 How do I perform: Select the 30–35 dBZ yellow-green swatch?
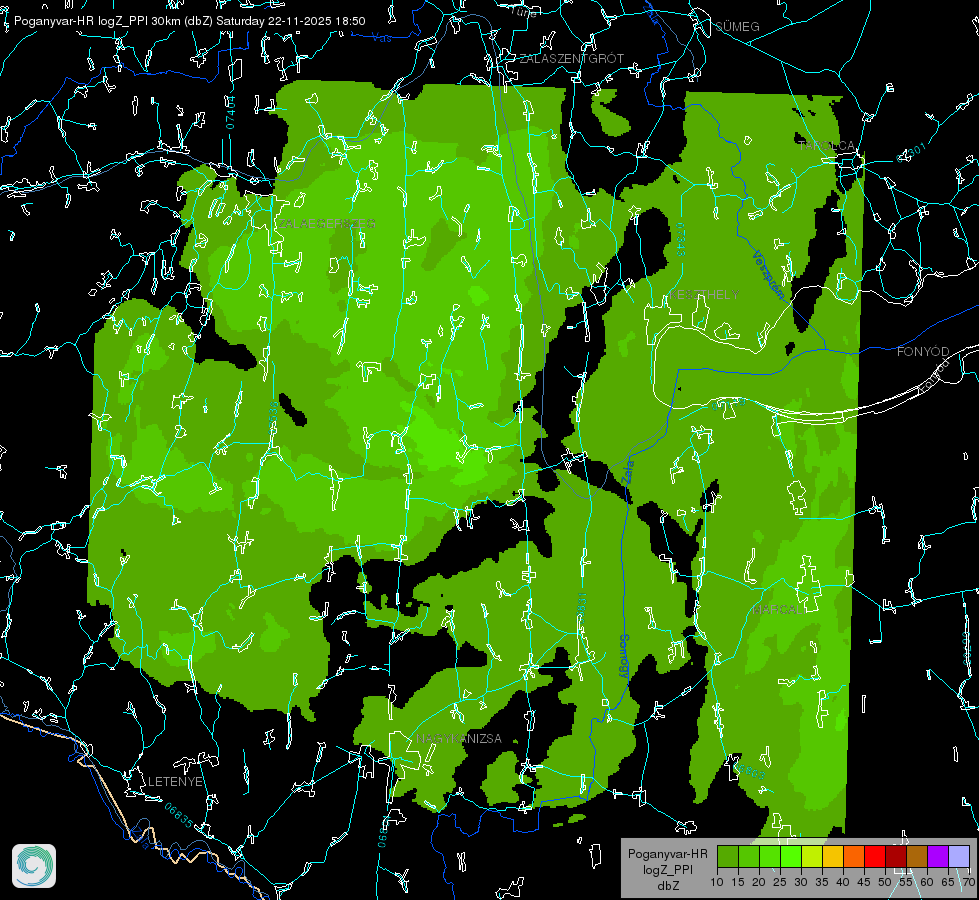pos(812,857)
